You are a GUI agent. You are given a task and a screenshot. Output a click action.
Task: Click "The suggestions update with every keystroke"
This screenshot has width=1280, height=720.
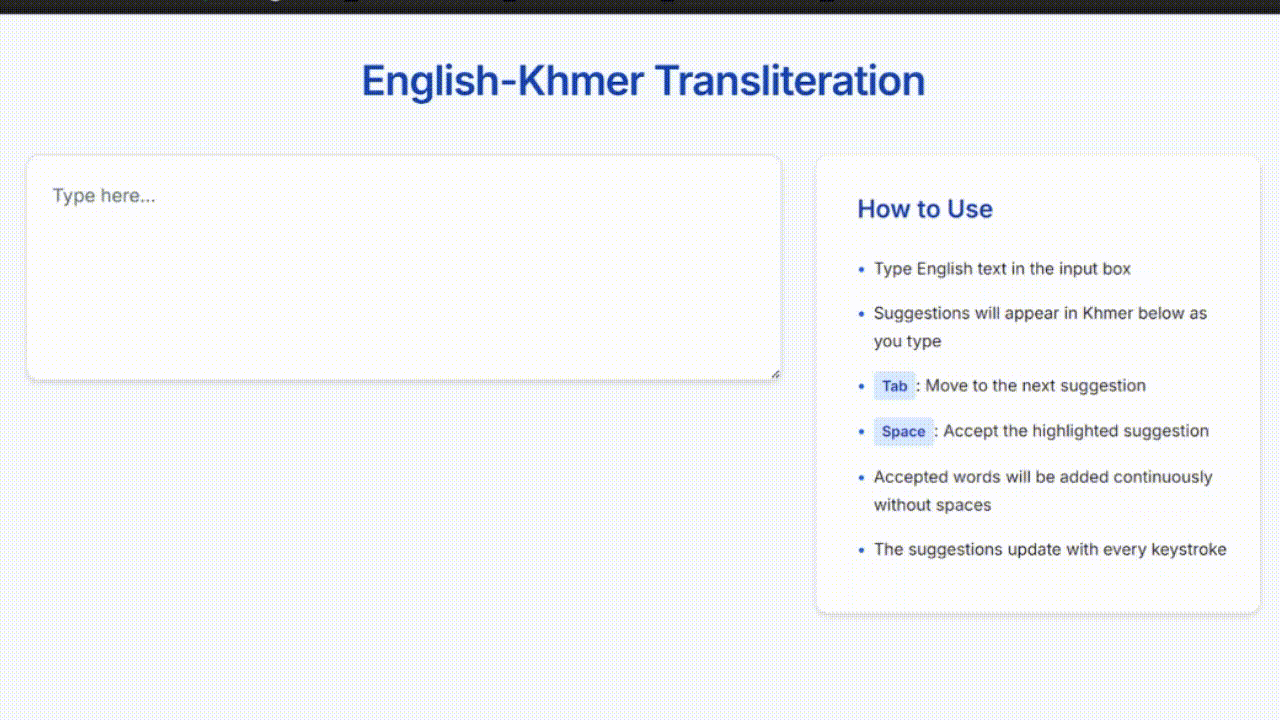[1050, 549]
